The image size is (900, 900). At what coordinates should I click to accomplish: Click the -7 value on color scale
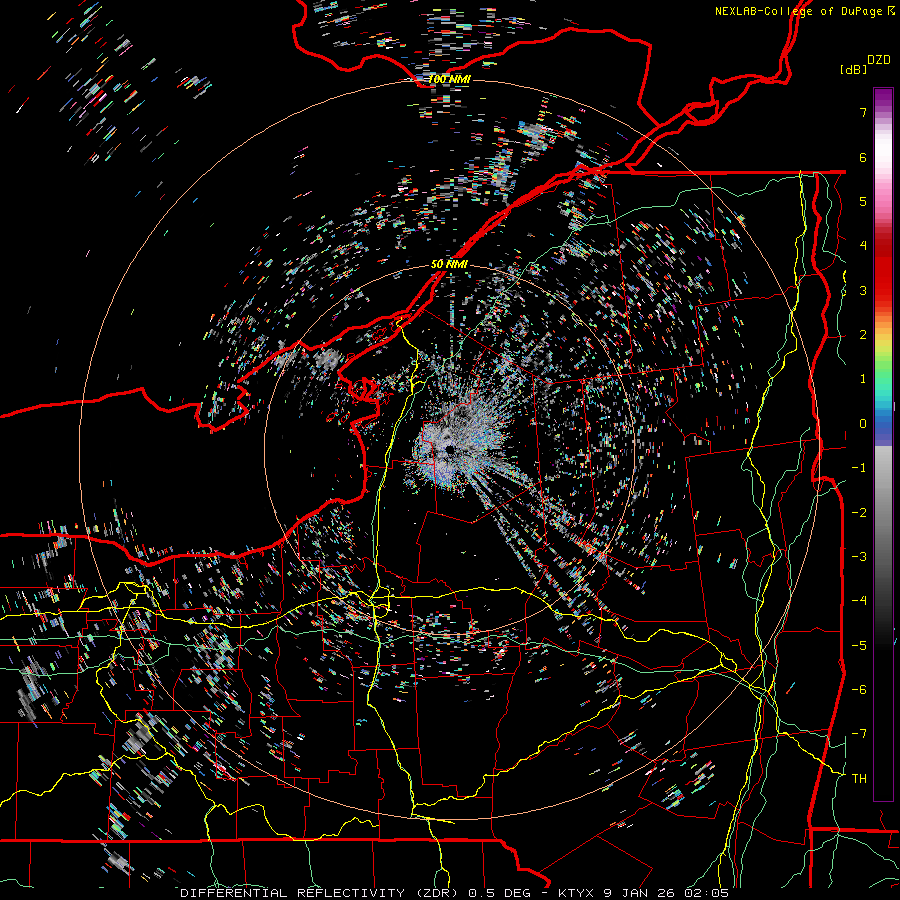[859, 734]
